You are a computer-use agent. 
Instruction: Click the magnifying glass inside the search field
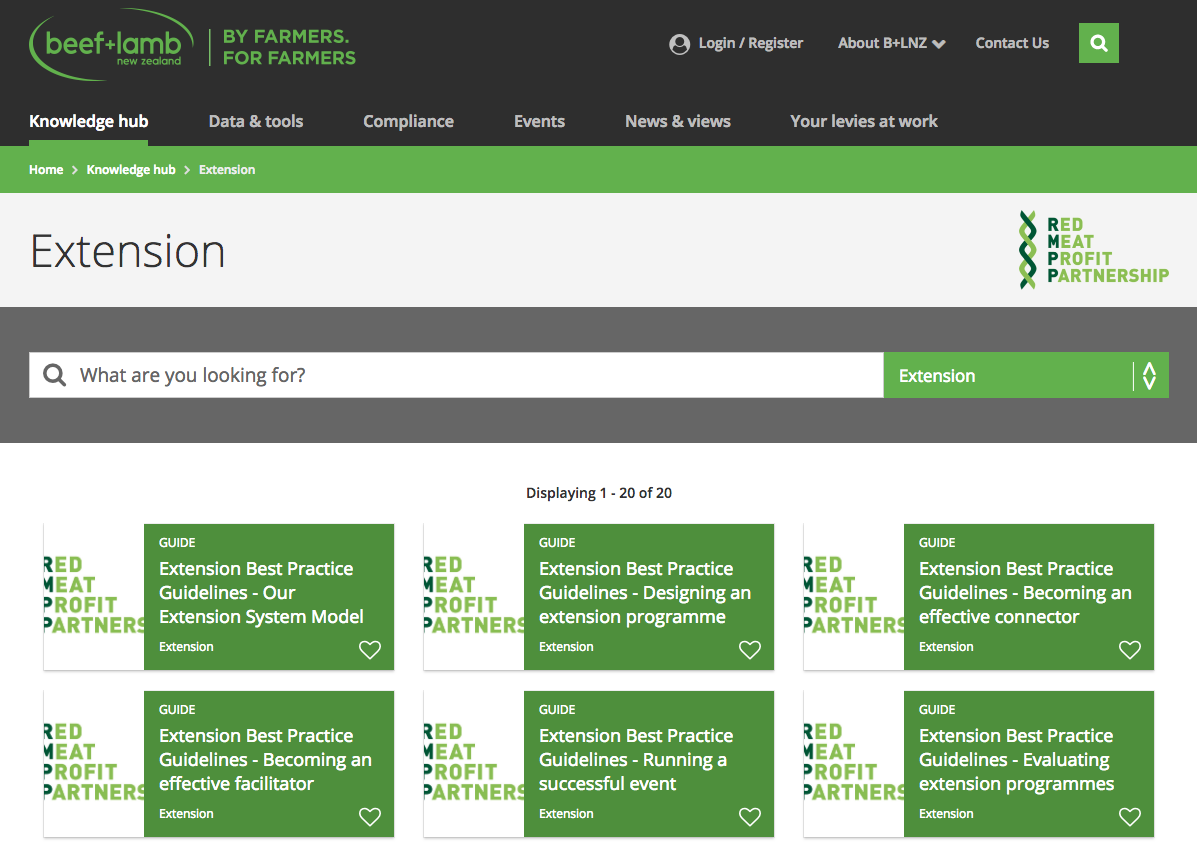[54, 375]
